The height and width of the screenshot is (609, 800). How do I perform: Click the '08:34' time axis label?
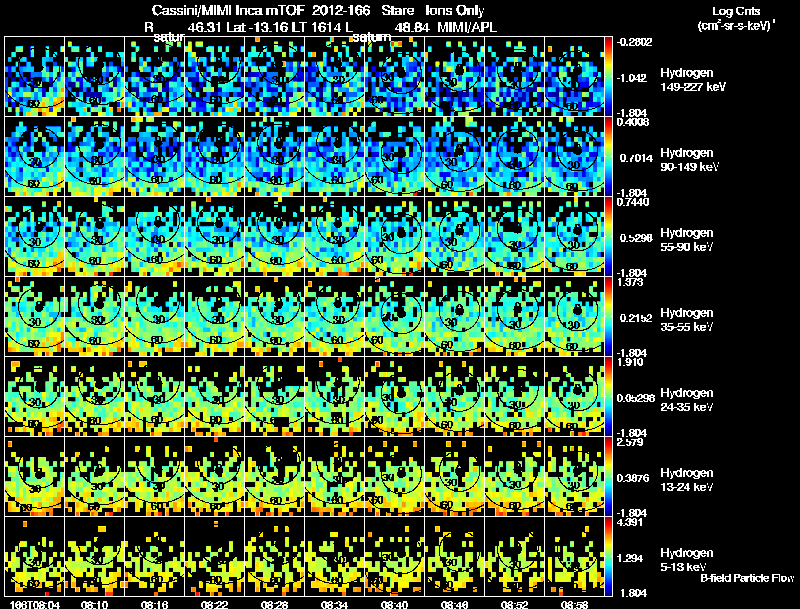(335, 605)
